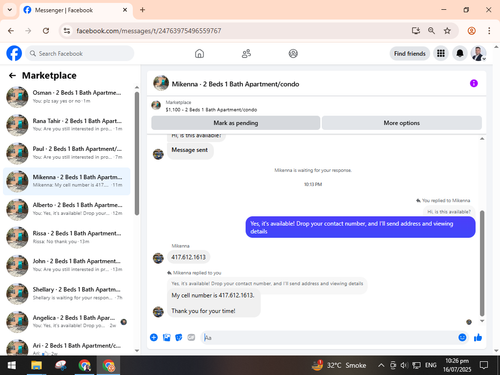500x375 pixels.
Task: Open the Paul conversation
Action: point(67,153)
